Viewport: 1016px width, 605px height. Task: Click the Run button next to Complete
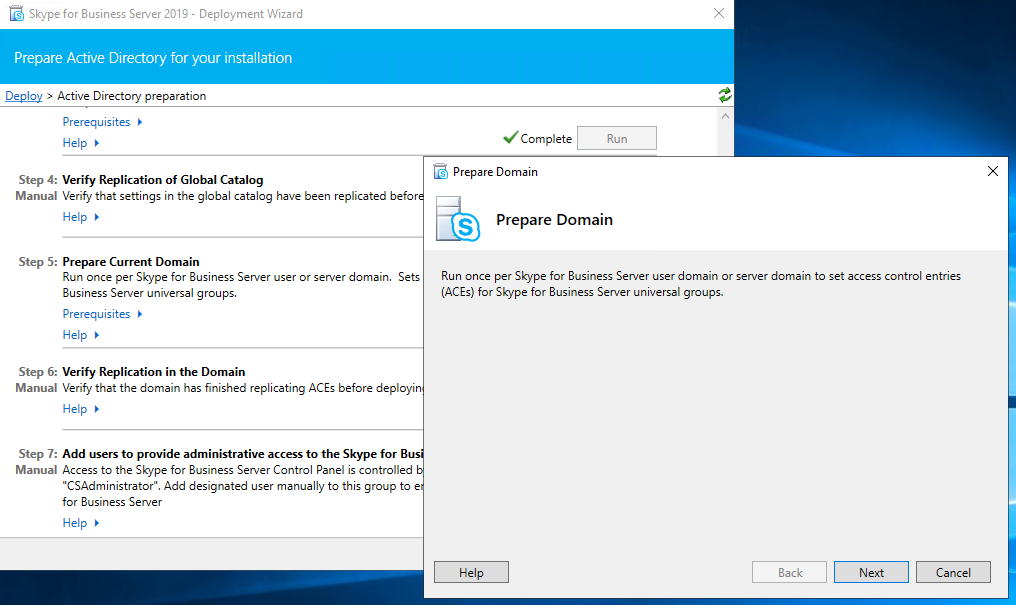(617, 138)
